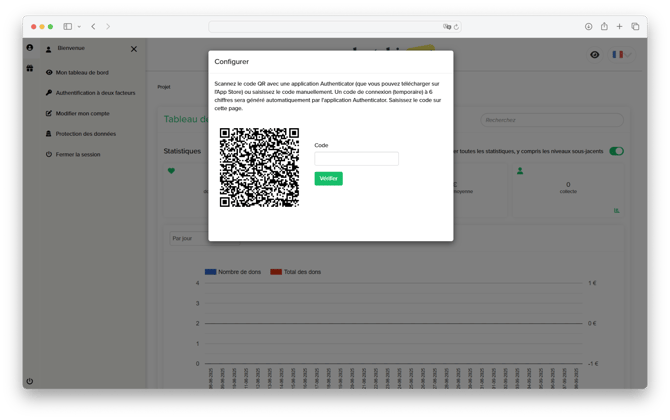Select Modifier mon compte
Viewport: 670px width, 420px height.
[x=78, y=113]
